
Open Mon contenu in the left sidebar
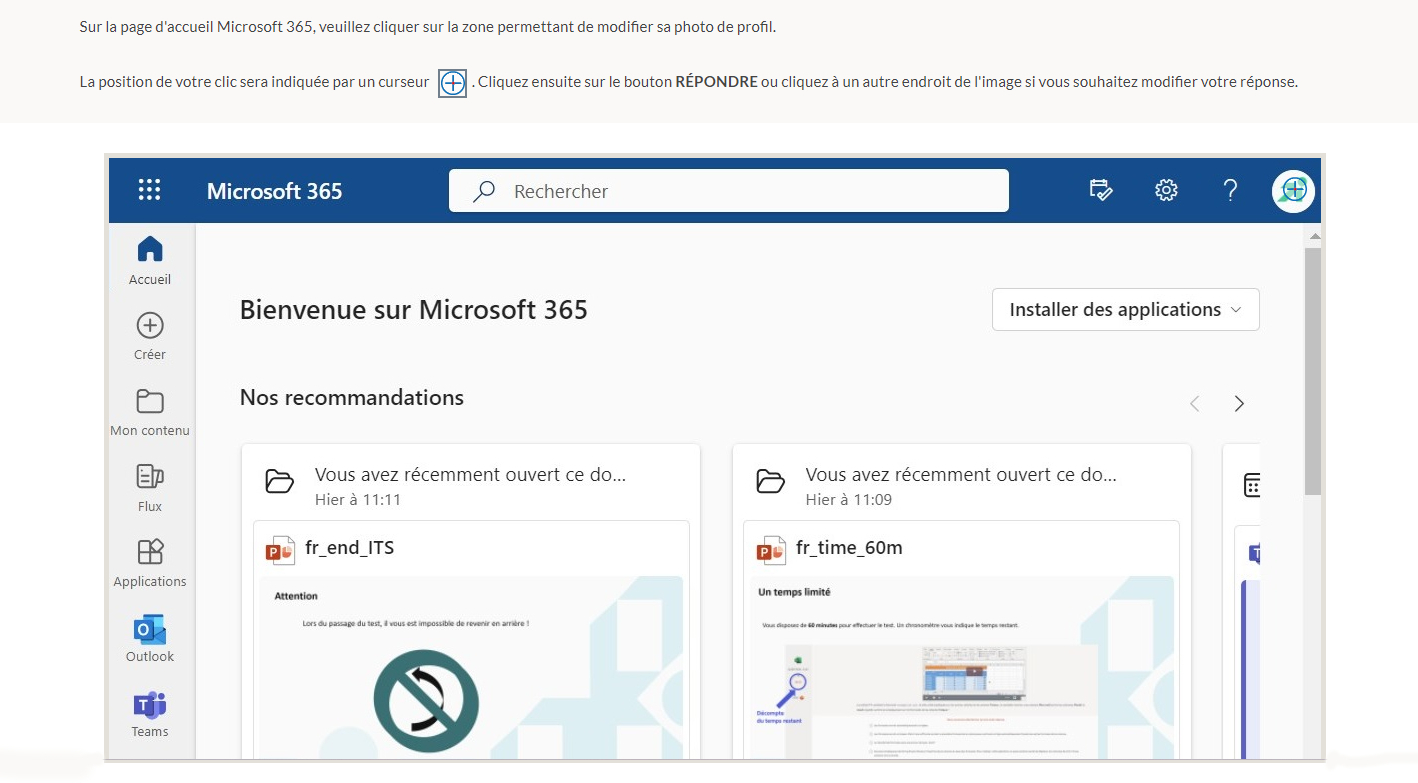(x=150, y=411)
